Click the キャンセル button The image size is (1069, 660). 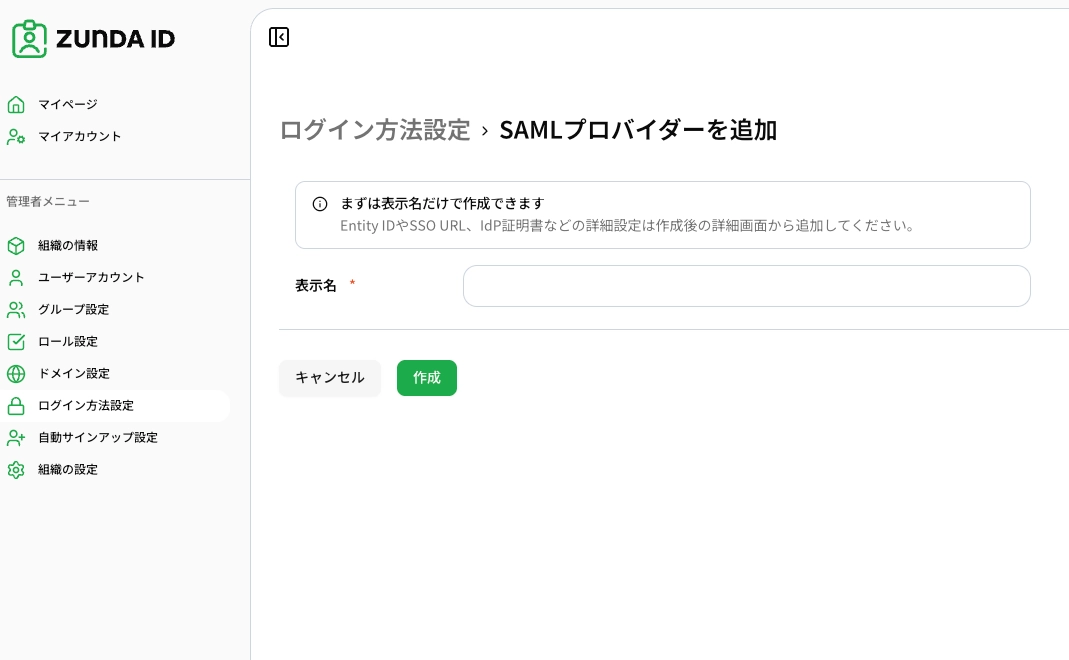[330, 378]
